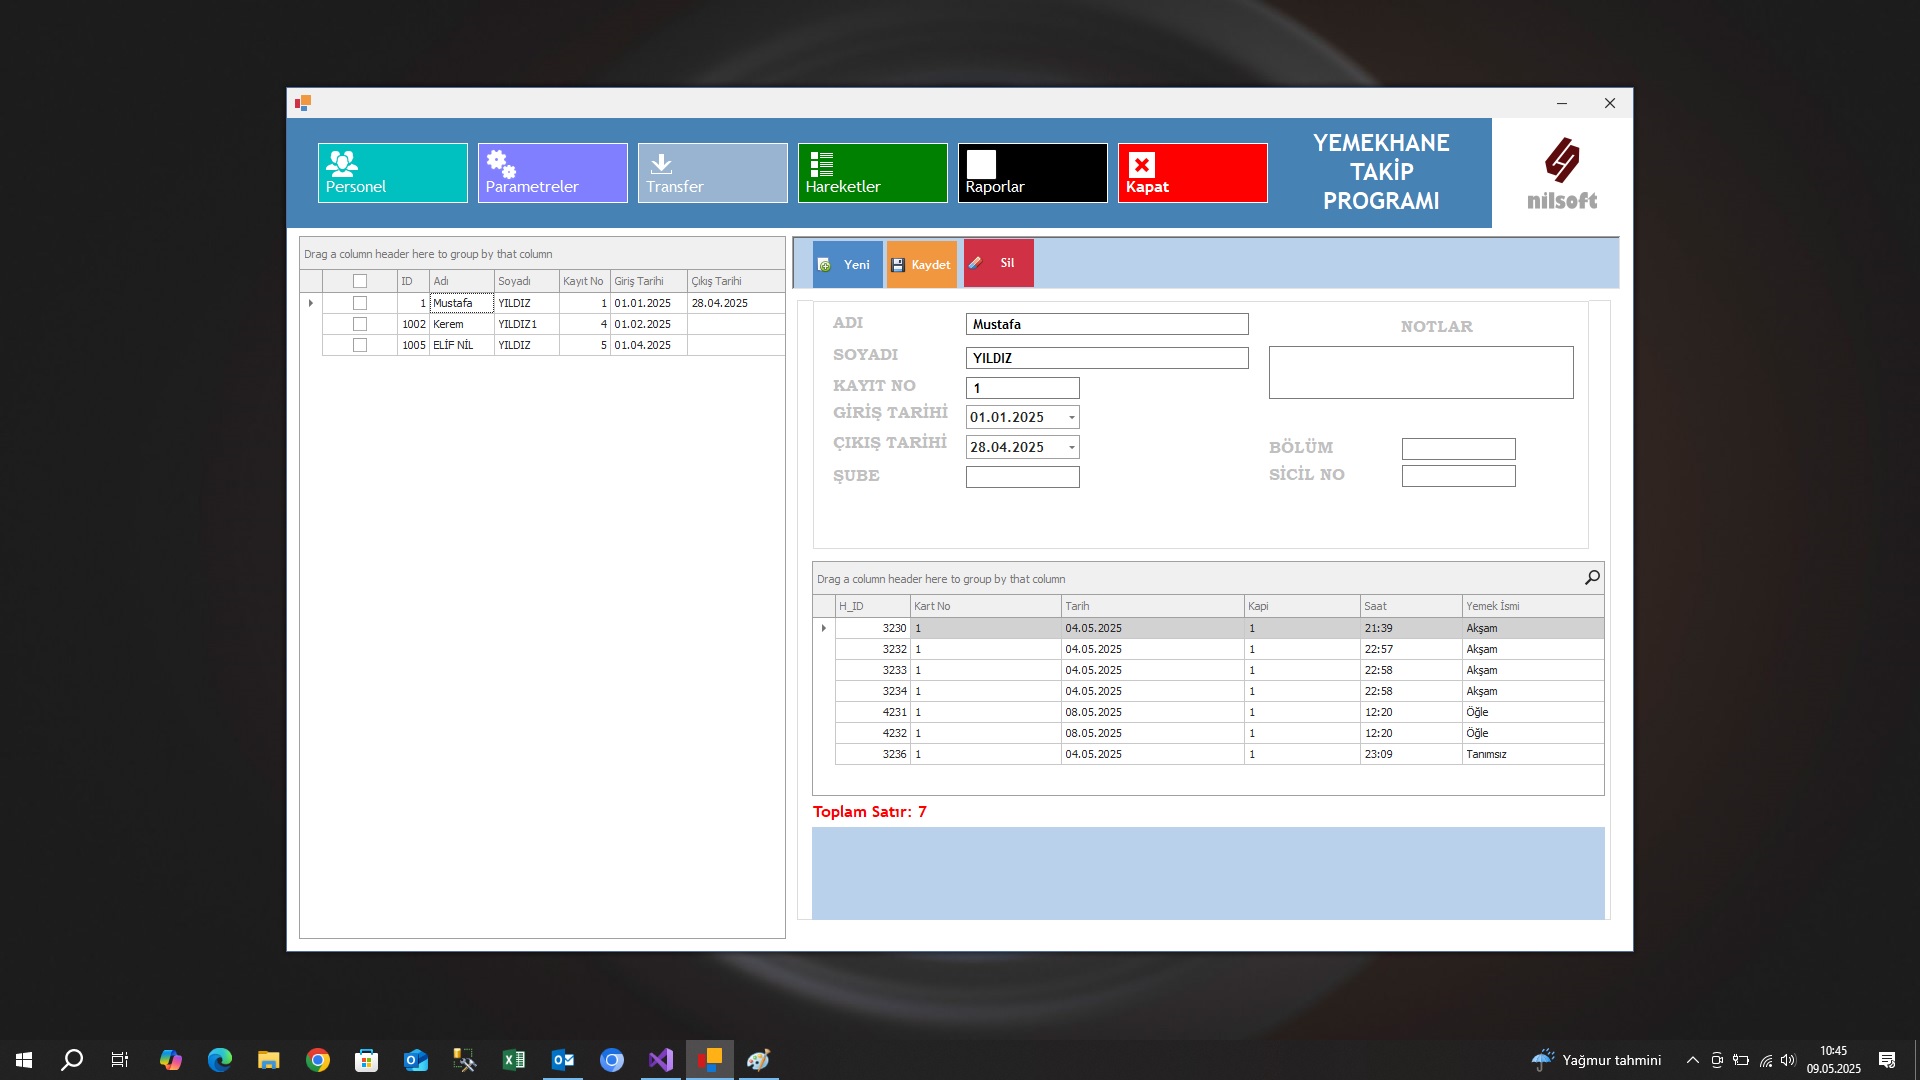Image resolution: width=1920 pixels, height=1080 pixels.
Task: Click the Yeni button
Action: [846, 265]
